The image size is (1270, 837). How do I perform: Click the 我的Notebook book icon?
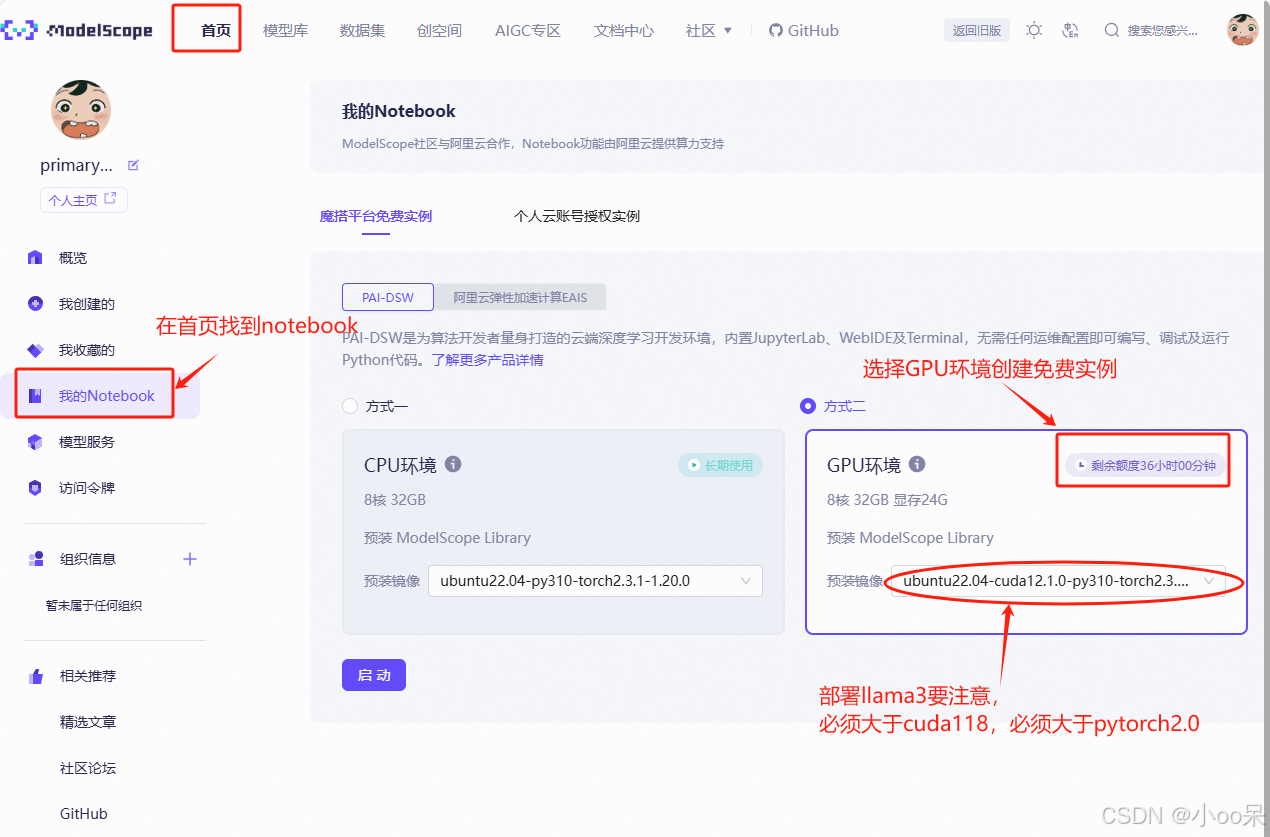(35, 396)
